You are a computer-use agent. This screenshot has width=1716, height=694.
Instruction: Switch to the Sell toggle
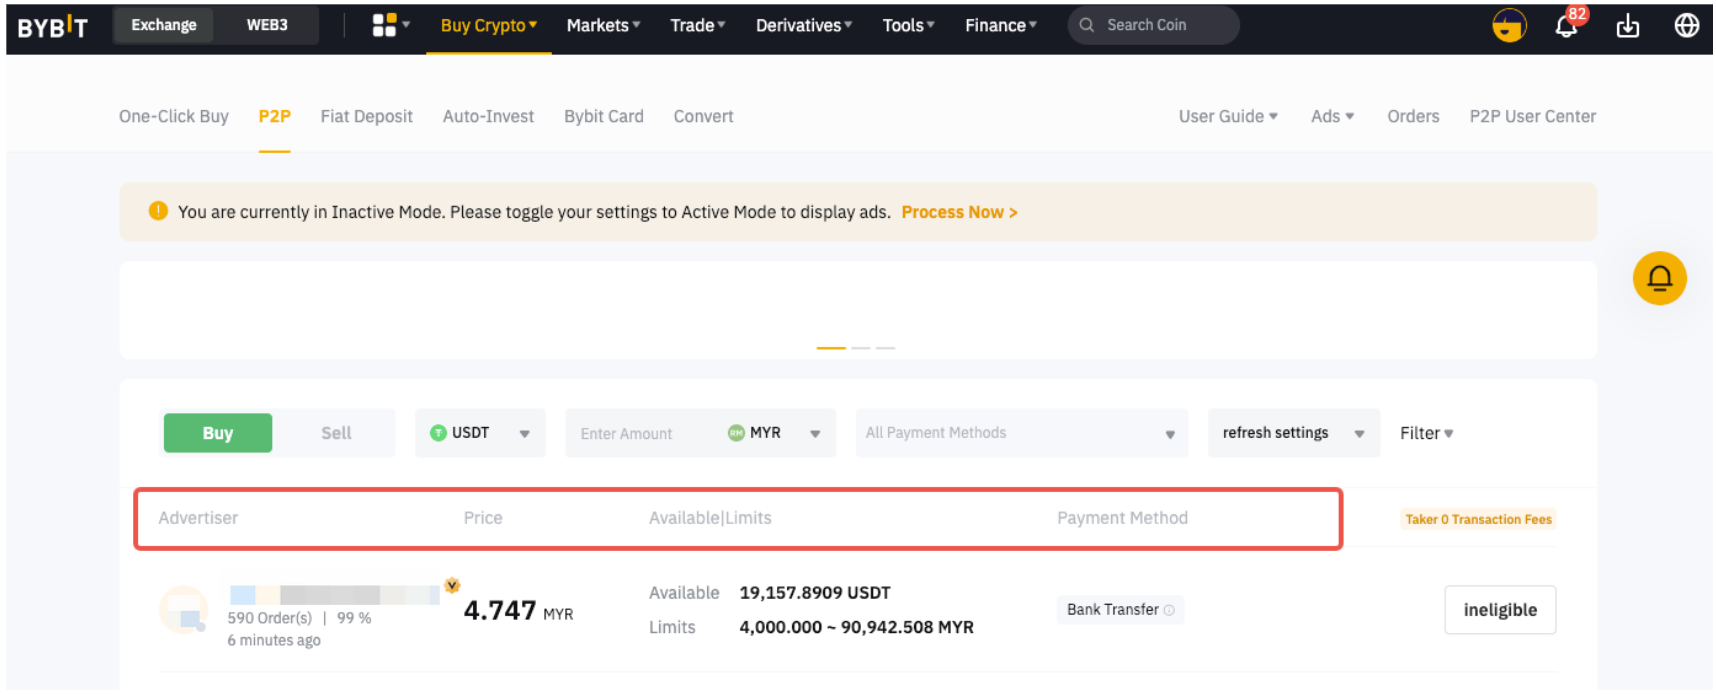point(336,433)
